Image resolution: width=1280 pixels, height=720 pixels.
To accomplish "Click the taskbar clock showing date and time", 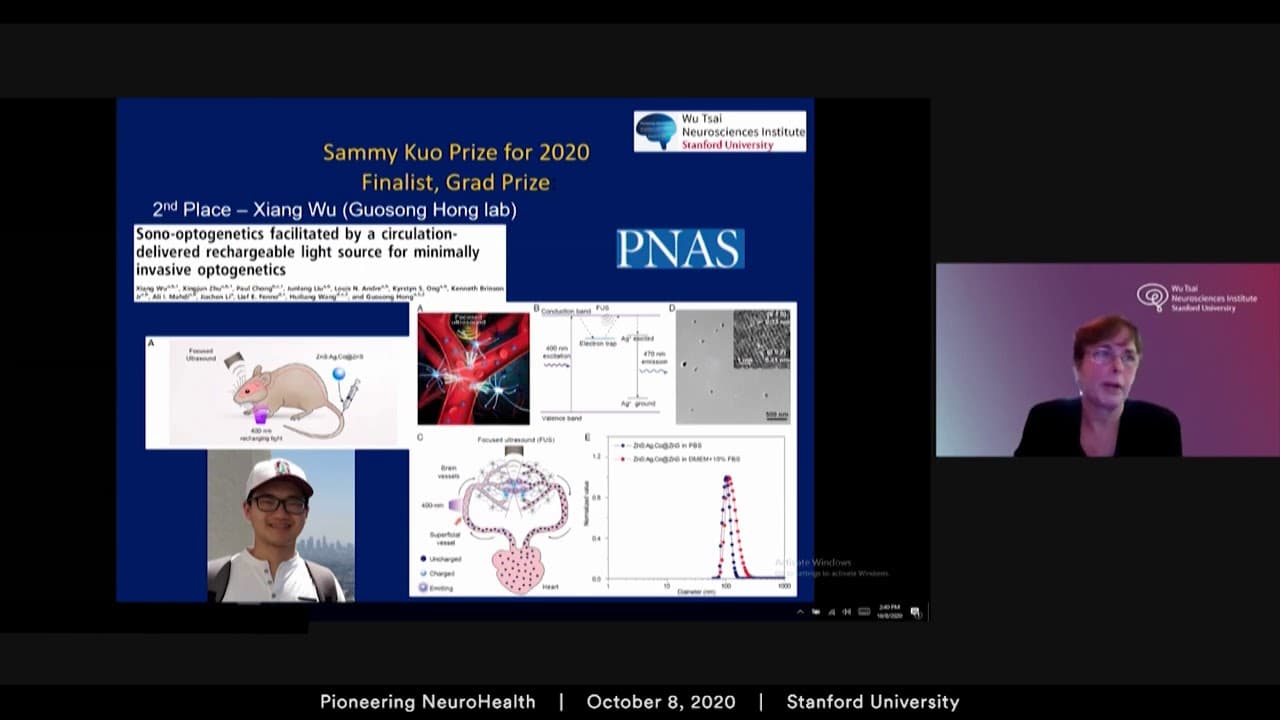I will point(890,611).
